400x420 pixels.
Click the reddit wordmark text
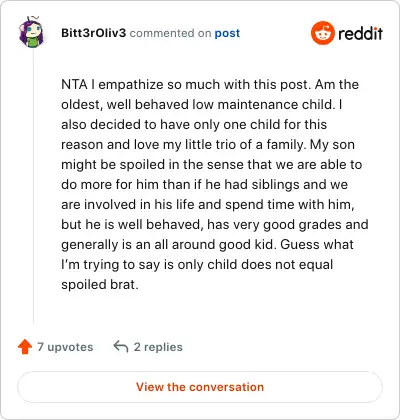tap(360, 33)
